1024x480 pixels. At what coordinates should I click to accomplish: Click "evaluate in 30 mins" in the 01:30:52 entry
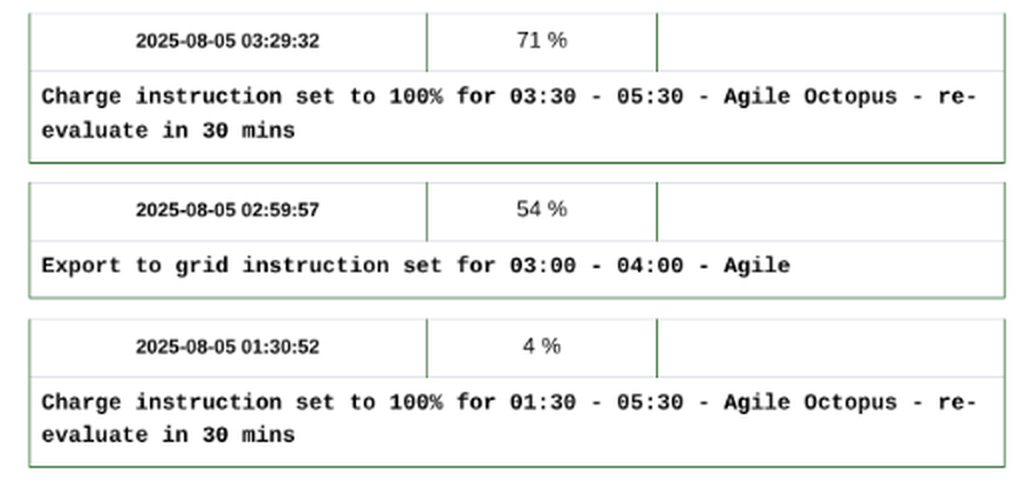168,436
